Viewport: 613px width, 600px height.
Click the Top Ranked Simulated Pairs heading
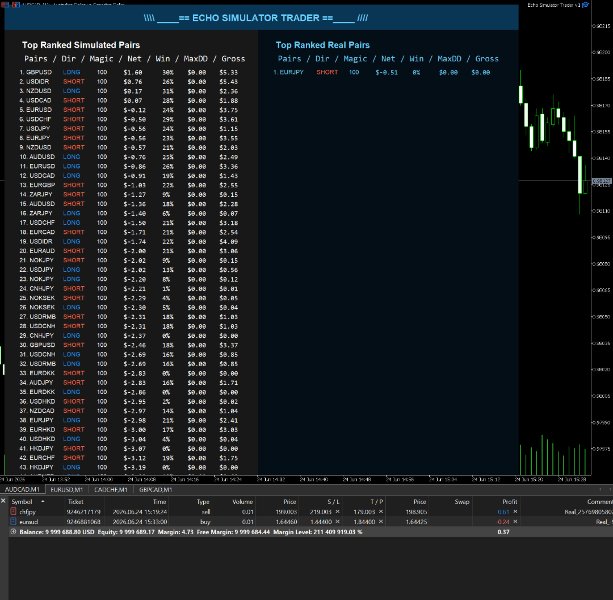[x=81, y=45]
